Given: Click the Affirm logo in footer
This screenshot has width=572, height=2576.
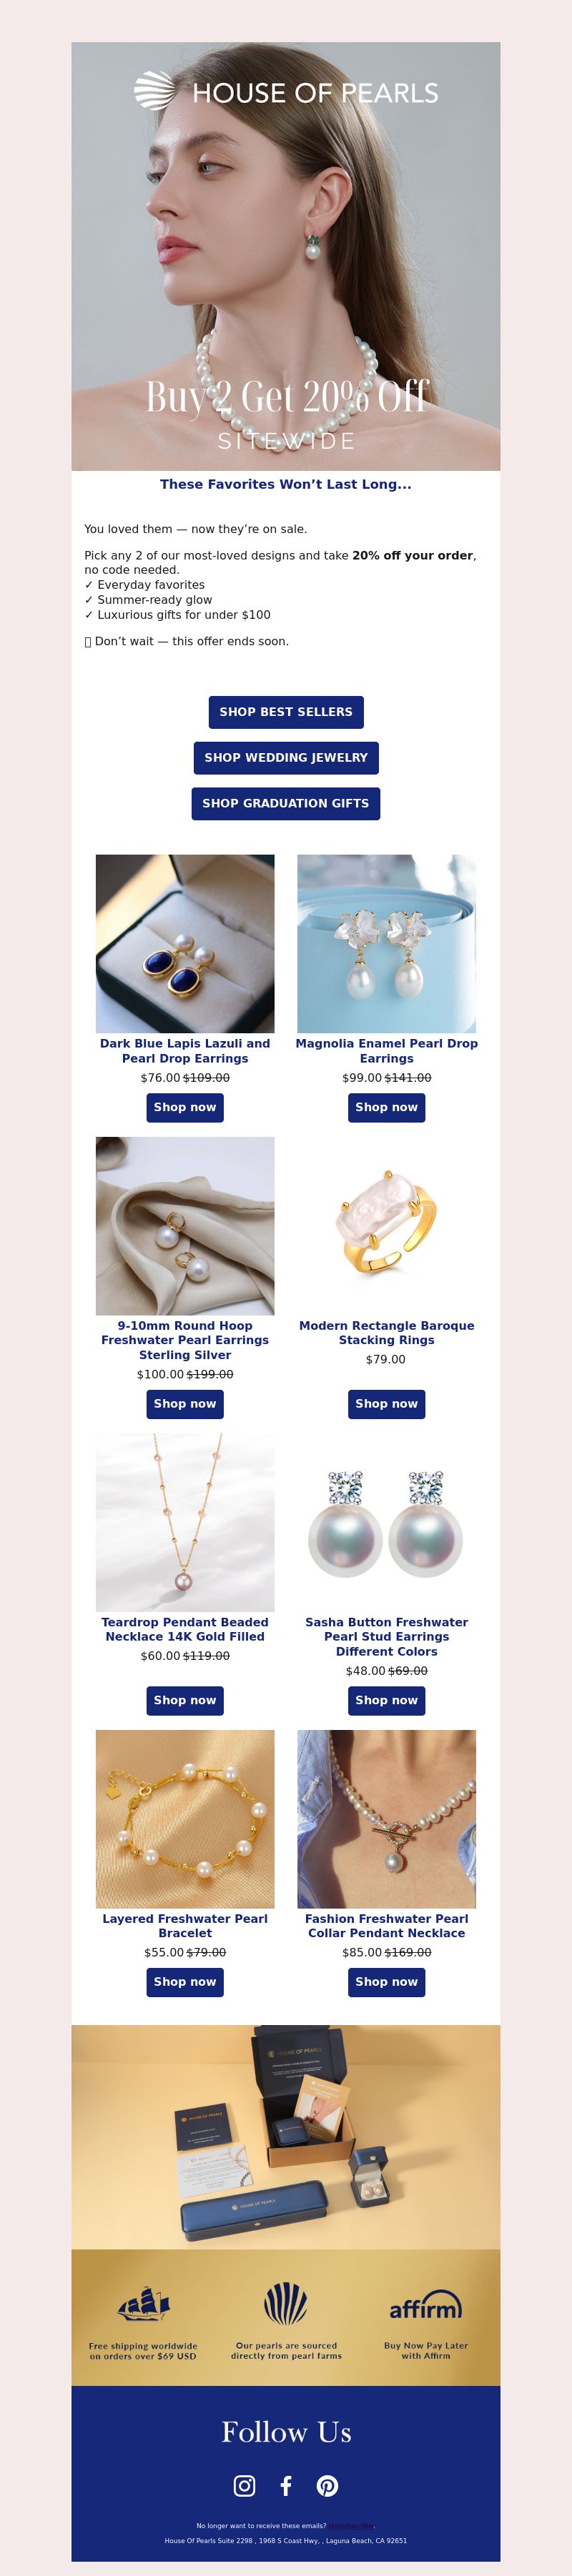Looking at the screenshot, I should pos(426,2309).
